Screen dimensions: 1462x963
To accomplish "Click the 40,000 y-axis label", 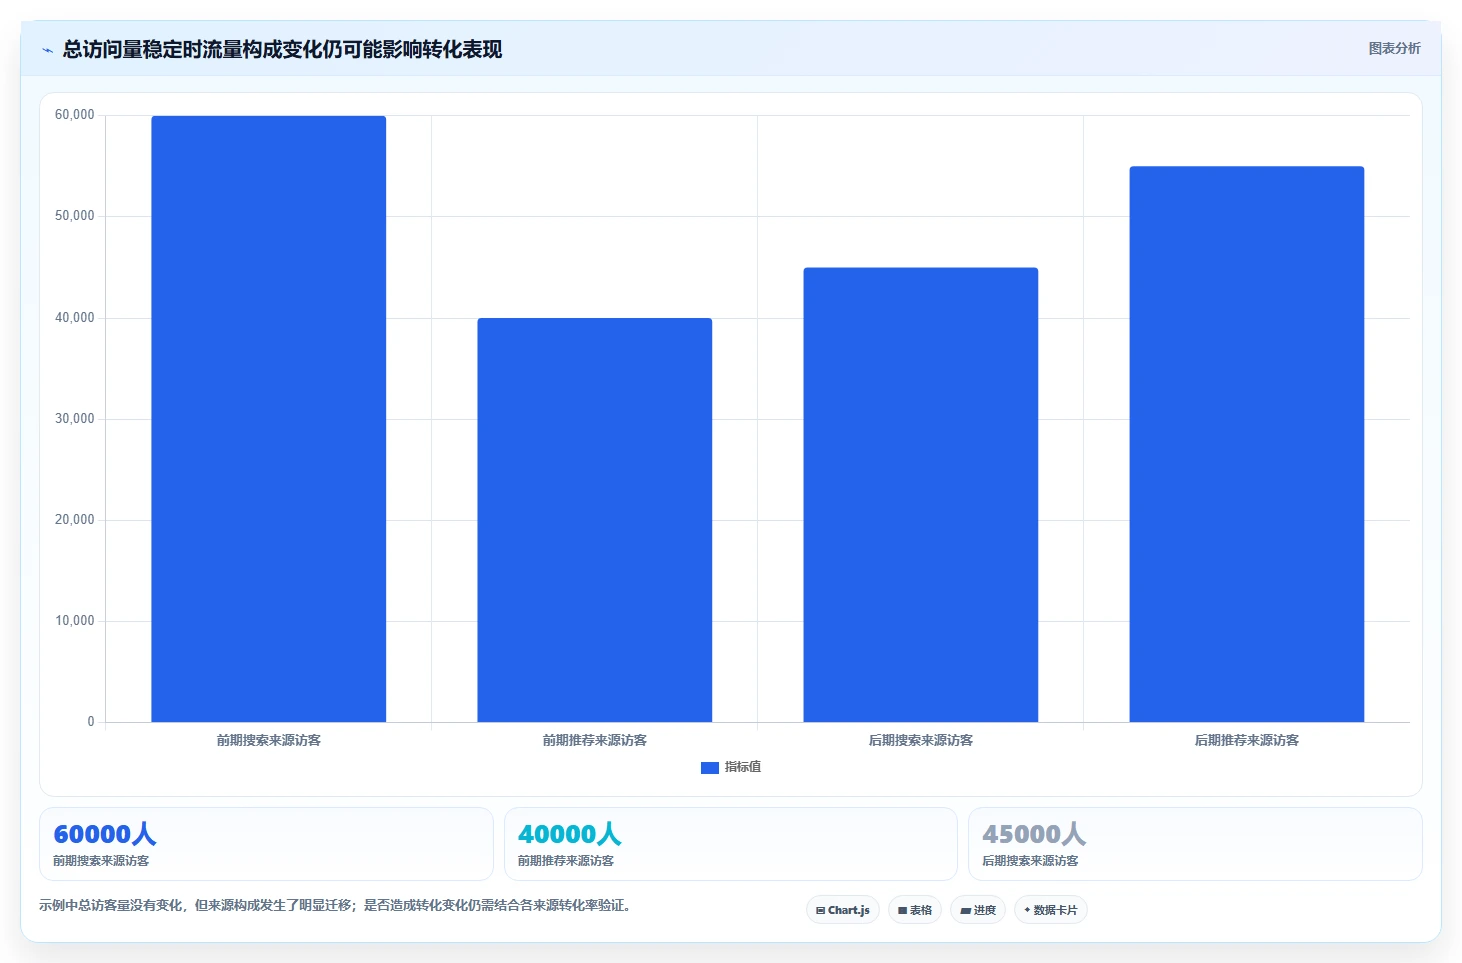I will pyautogui.click(x=74, y=318).
